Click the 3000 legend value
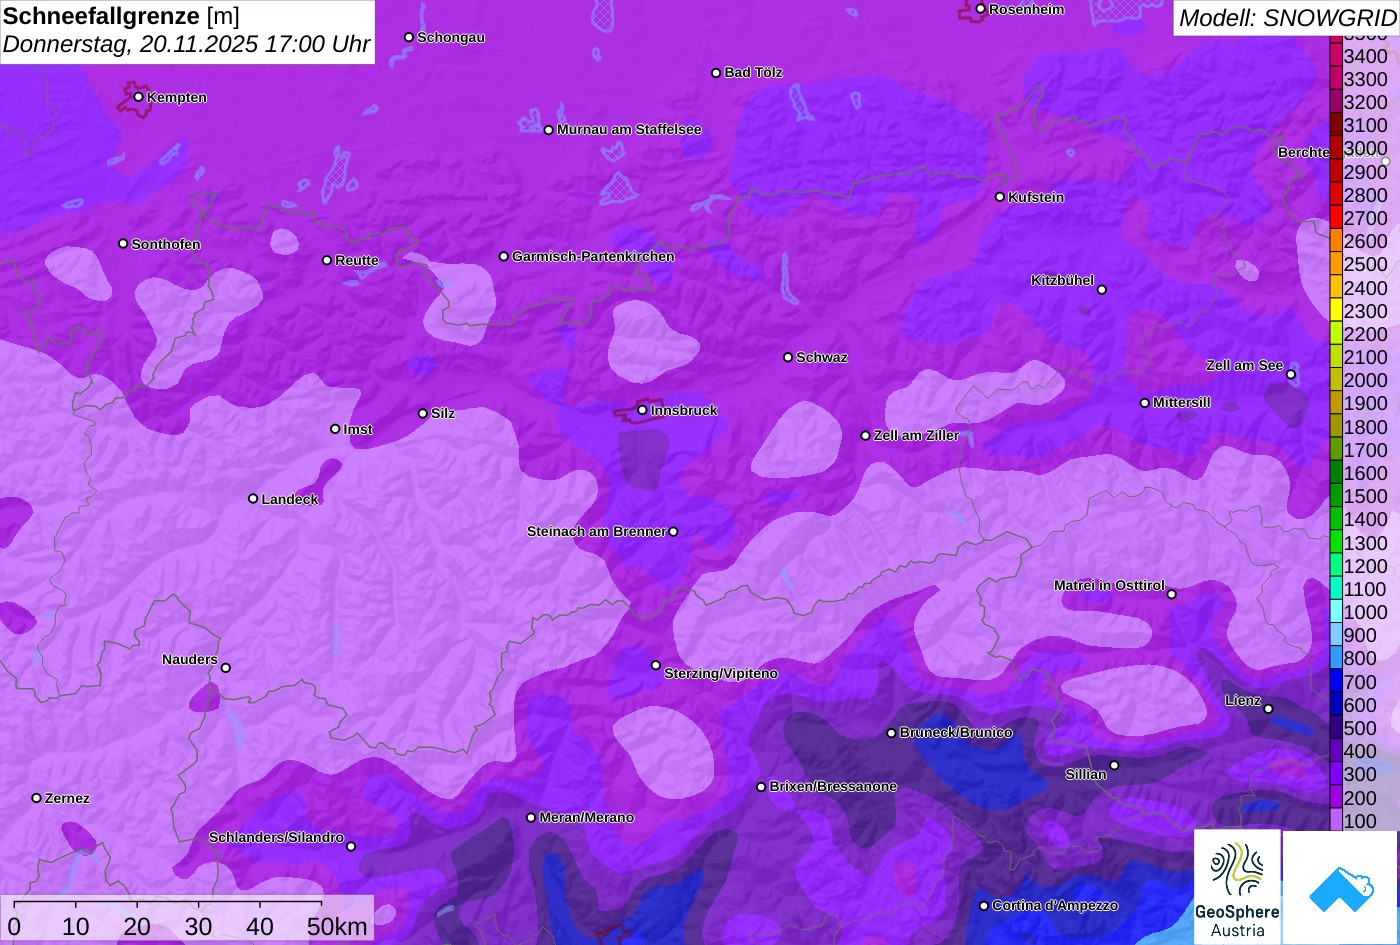This screenshot has width=1400, height=945. 1365,149
